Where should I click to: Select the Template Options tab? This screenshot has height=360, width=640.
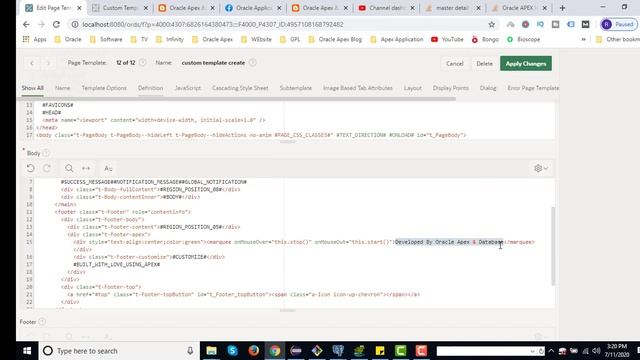click(104, 88)
